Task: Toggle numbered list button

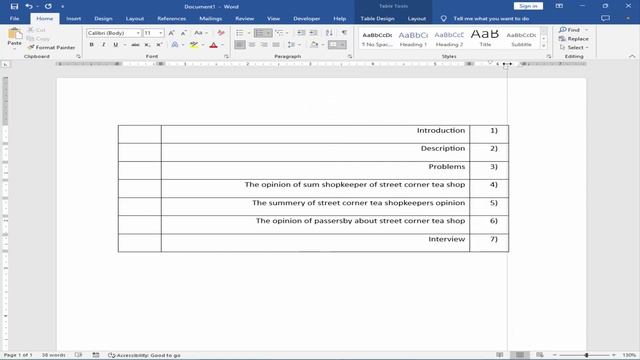Action: tap(259, 33)
